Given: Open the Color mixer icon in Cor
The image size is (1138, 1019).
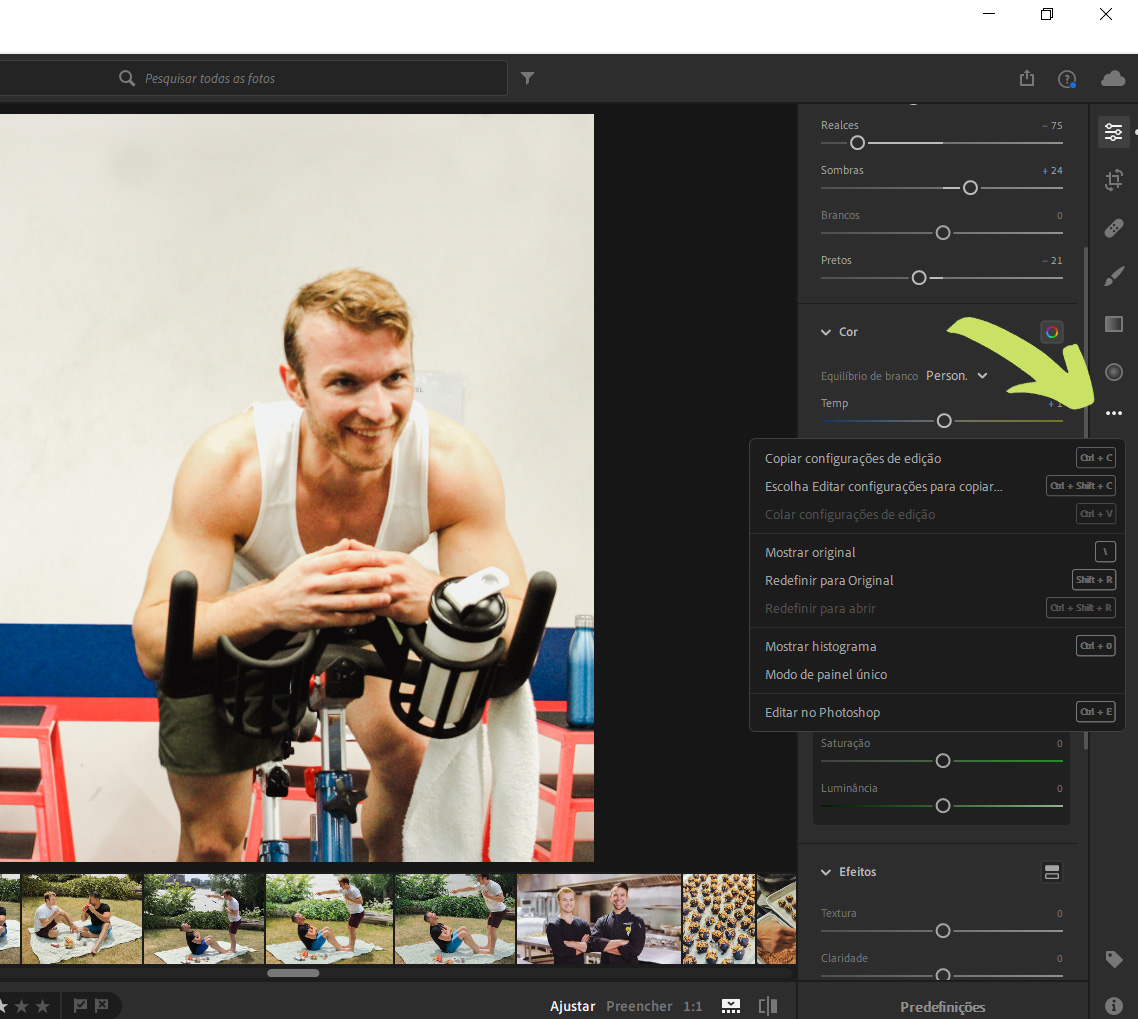Looking at the screenshot, I should [x=1051, y=332].
